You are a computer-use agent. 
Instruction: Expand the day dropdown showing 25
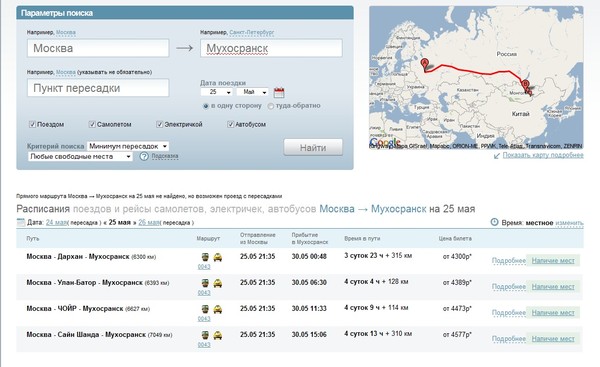(217, 92)
